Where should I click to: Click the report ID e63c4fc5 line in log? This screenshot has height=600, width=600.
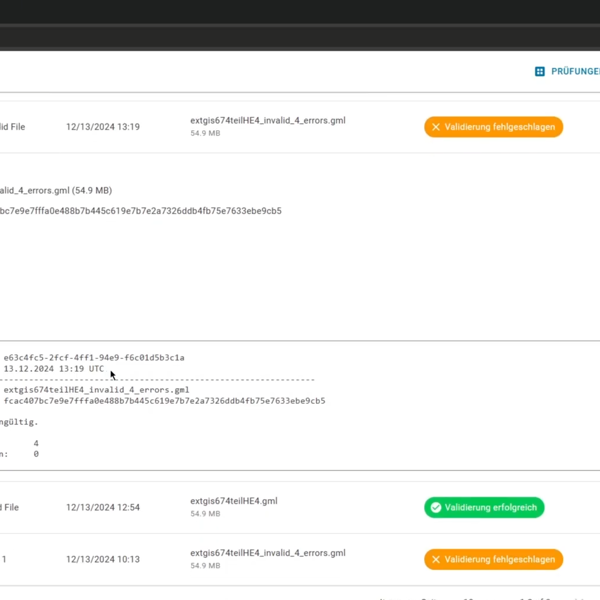click(x=94, y=357)
